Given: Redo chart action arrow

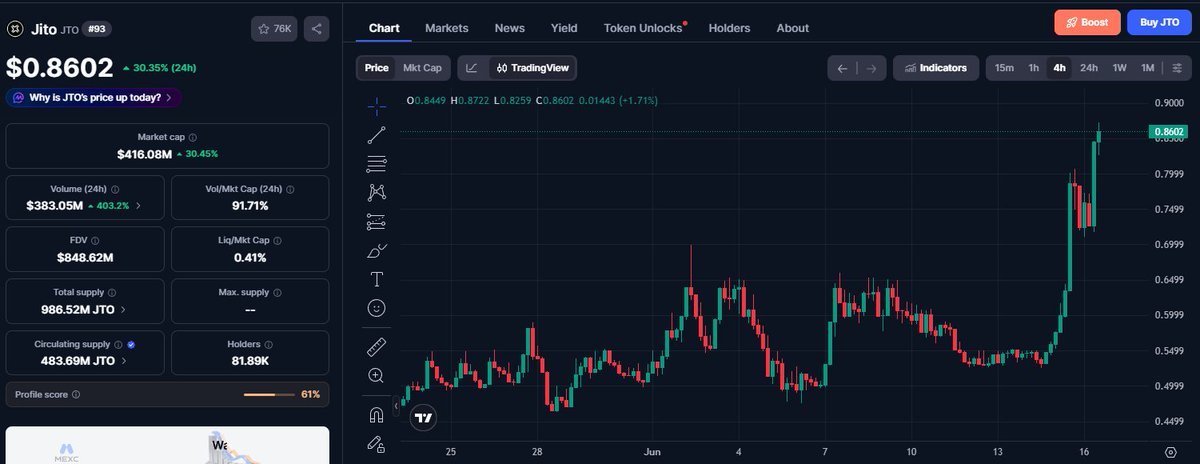Looking at the screenshot, I should coord(871,68).
